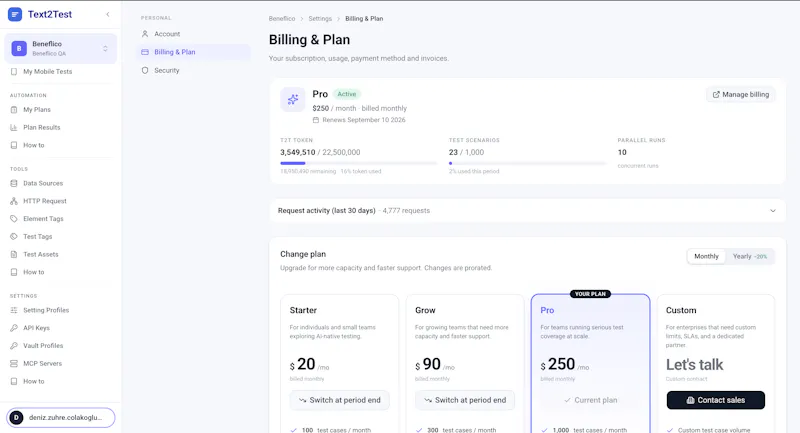Viewport: 800px width, 433px height.
Task: Expand the Request activity section
Action: pos(528,211)
